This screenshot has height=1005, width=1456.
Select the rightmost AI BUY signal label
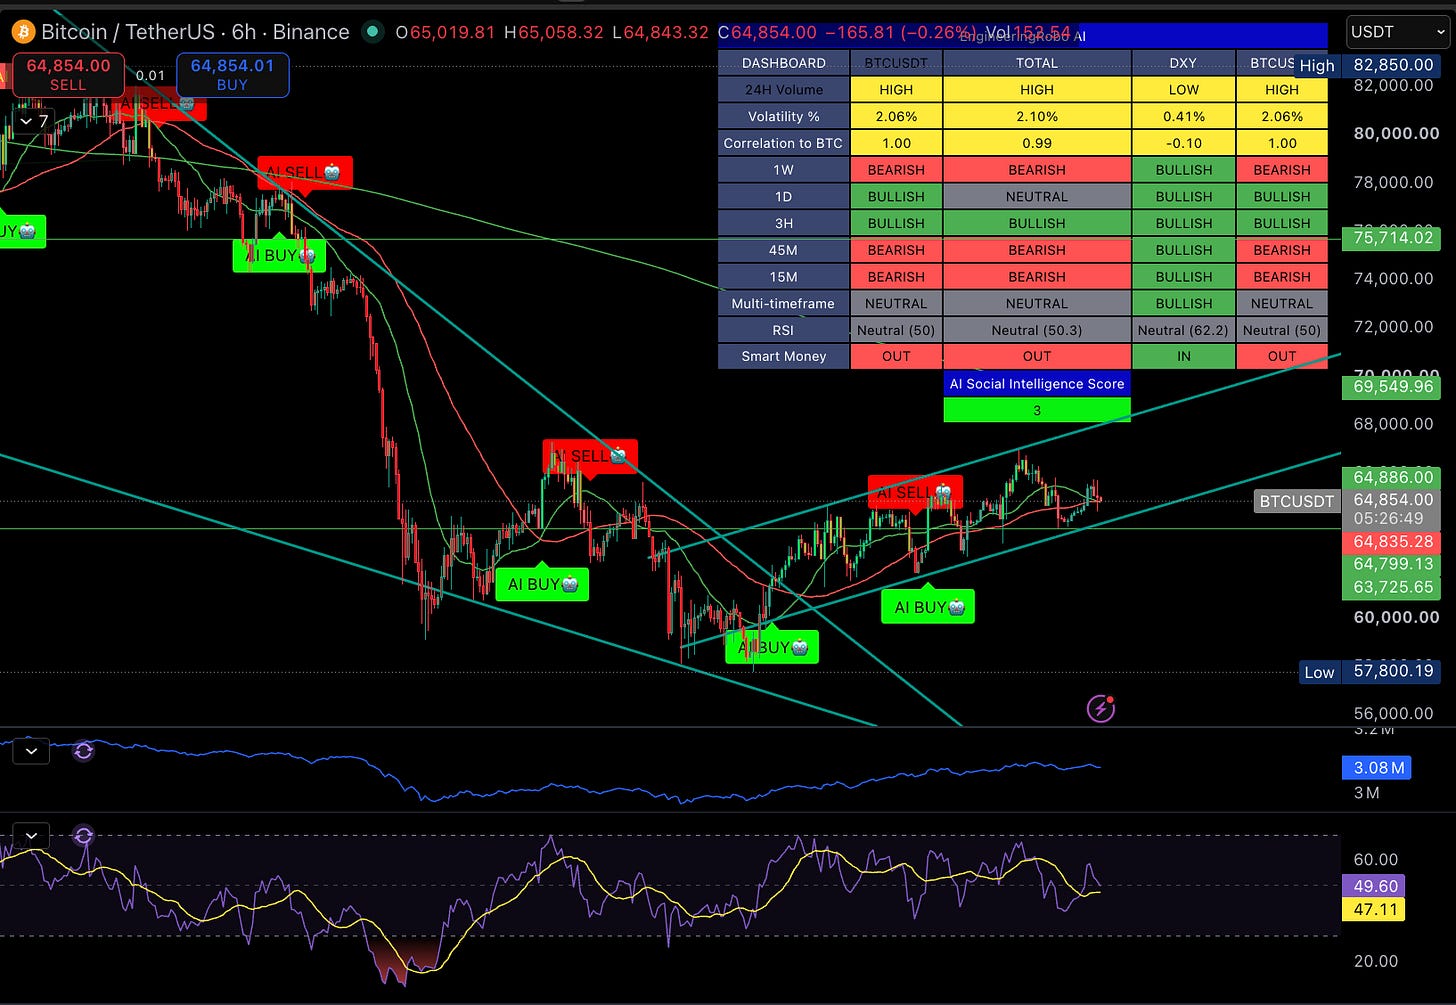click(928, 607)
